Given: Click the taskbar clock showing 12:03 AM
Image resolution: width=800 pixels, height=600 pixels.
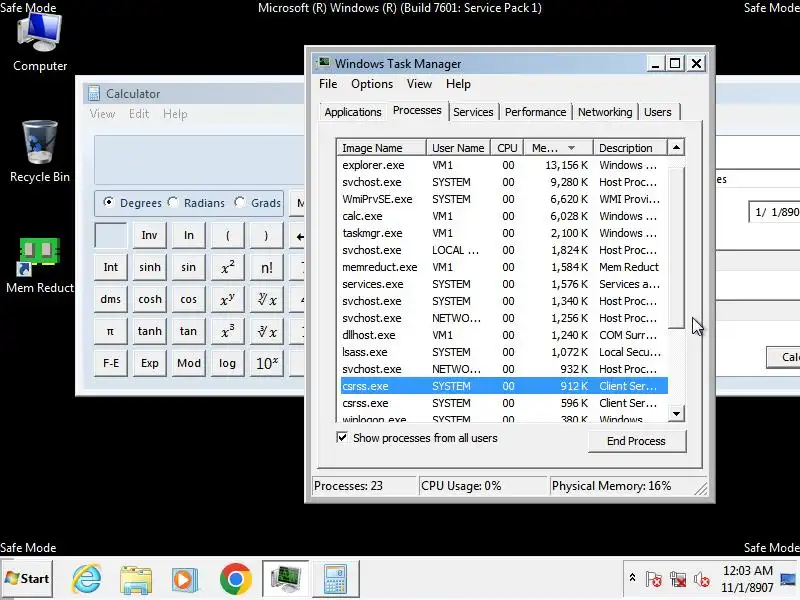Looking at the screenshot, I should pos(747,579).
